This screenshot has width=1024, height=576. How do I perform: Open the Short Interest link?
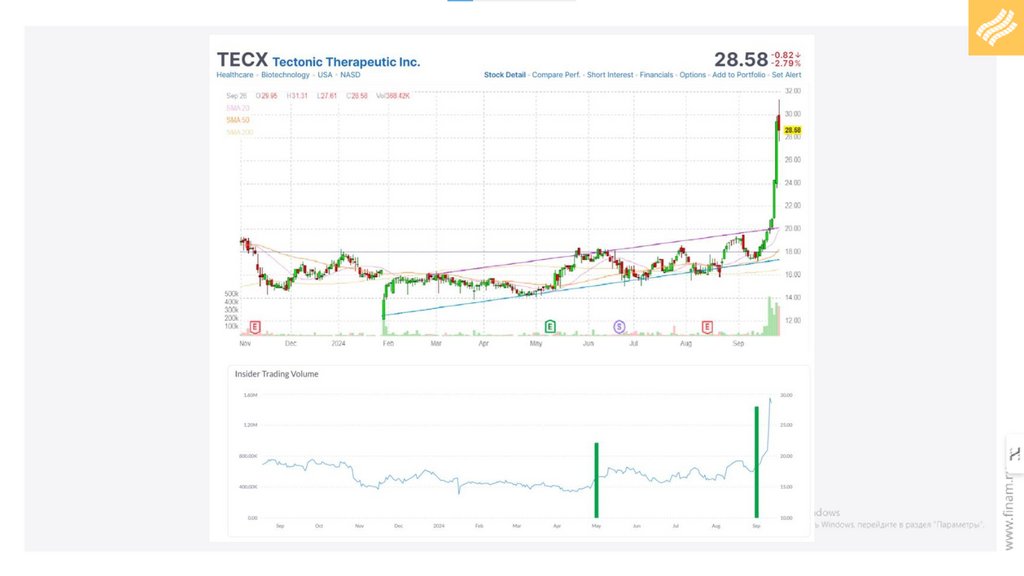(610, 75)
